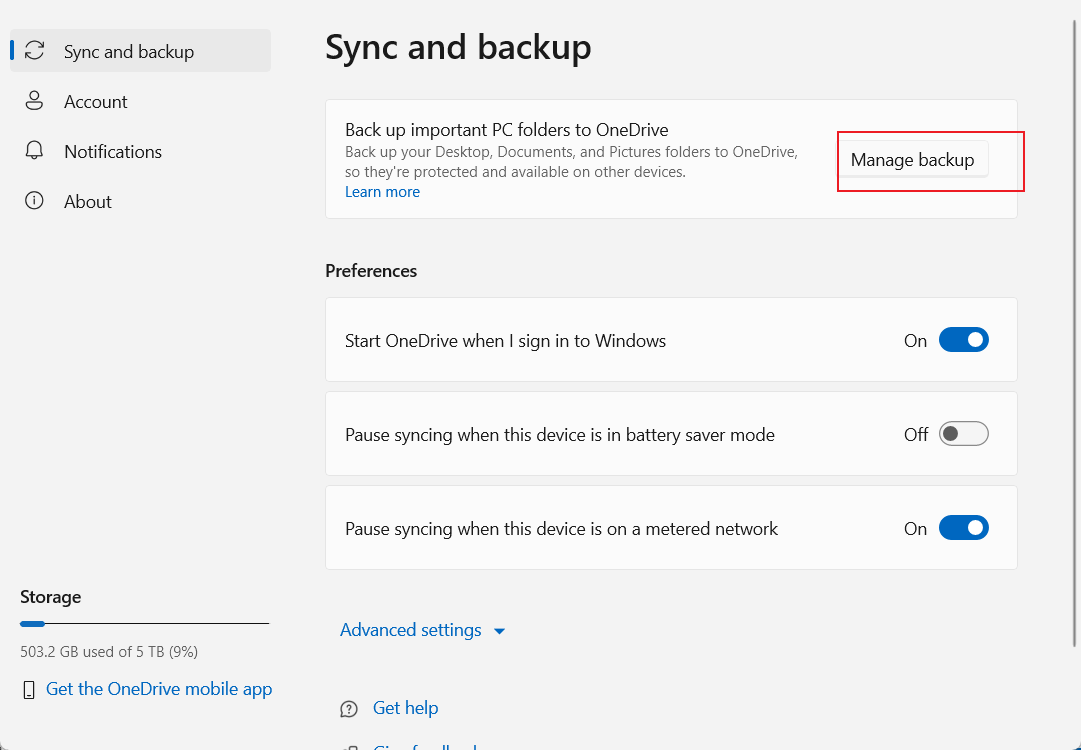Click the Get help link text
Viewport: 1081px width, 750px height.
pos(405,708)
